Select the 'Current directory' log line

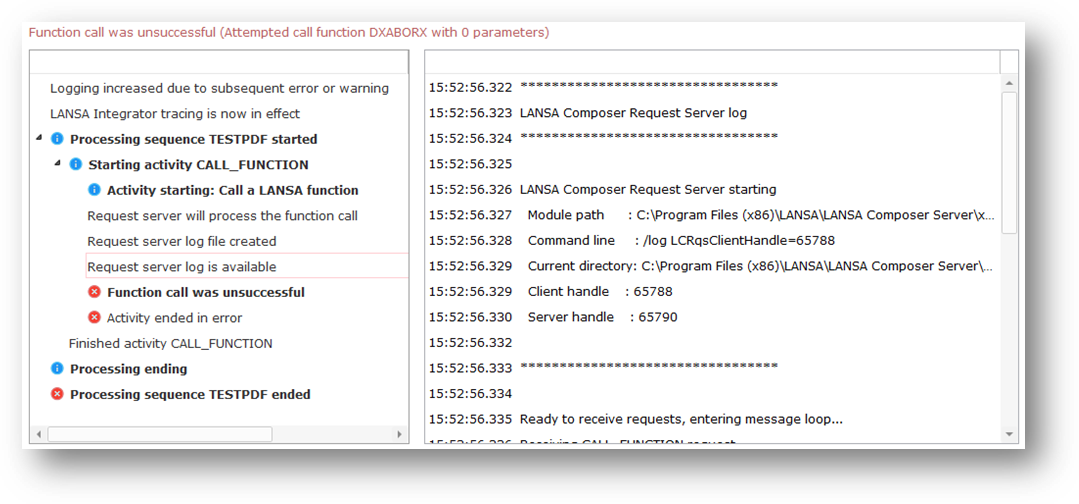pos(712,266)
